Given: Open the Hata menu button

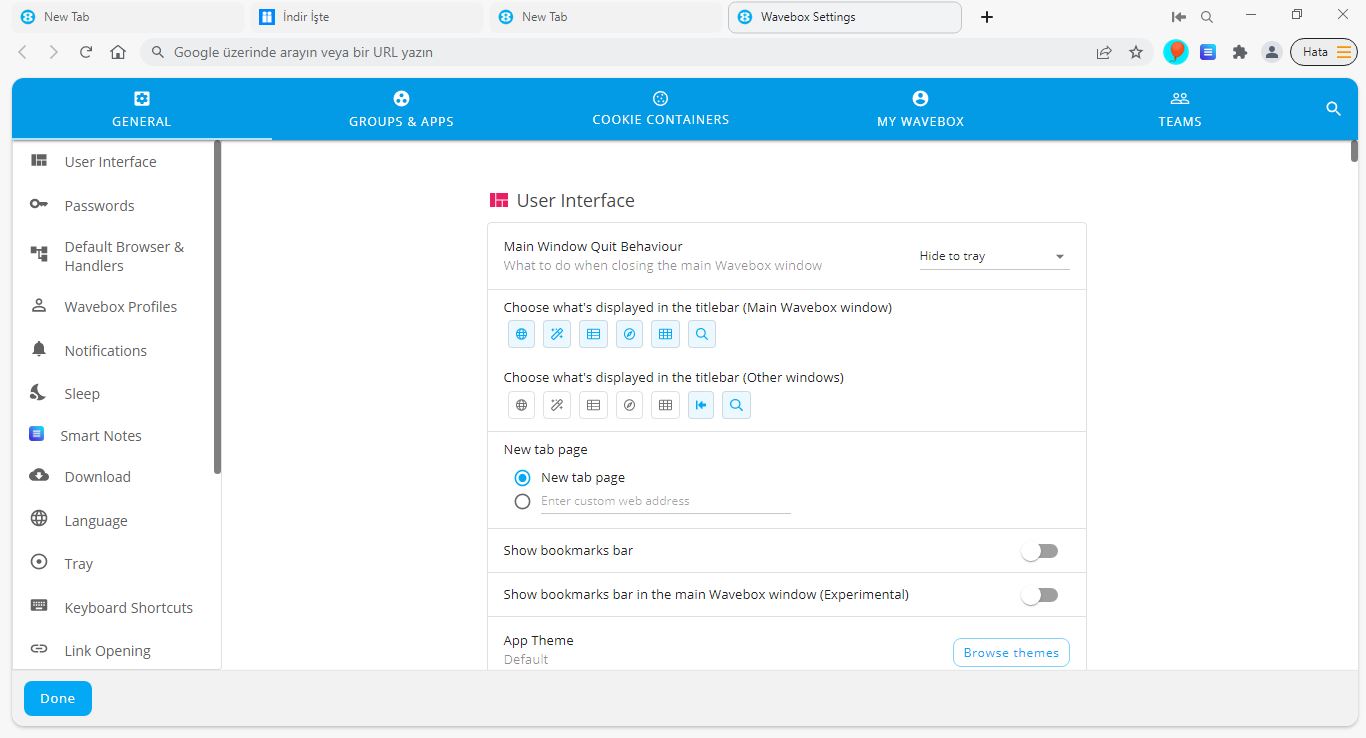Looking at the screenshot, I should (x=1324, y=52).
